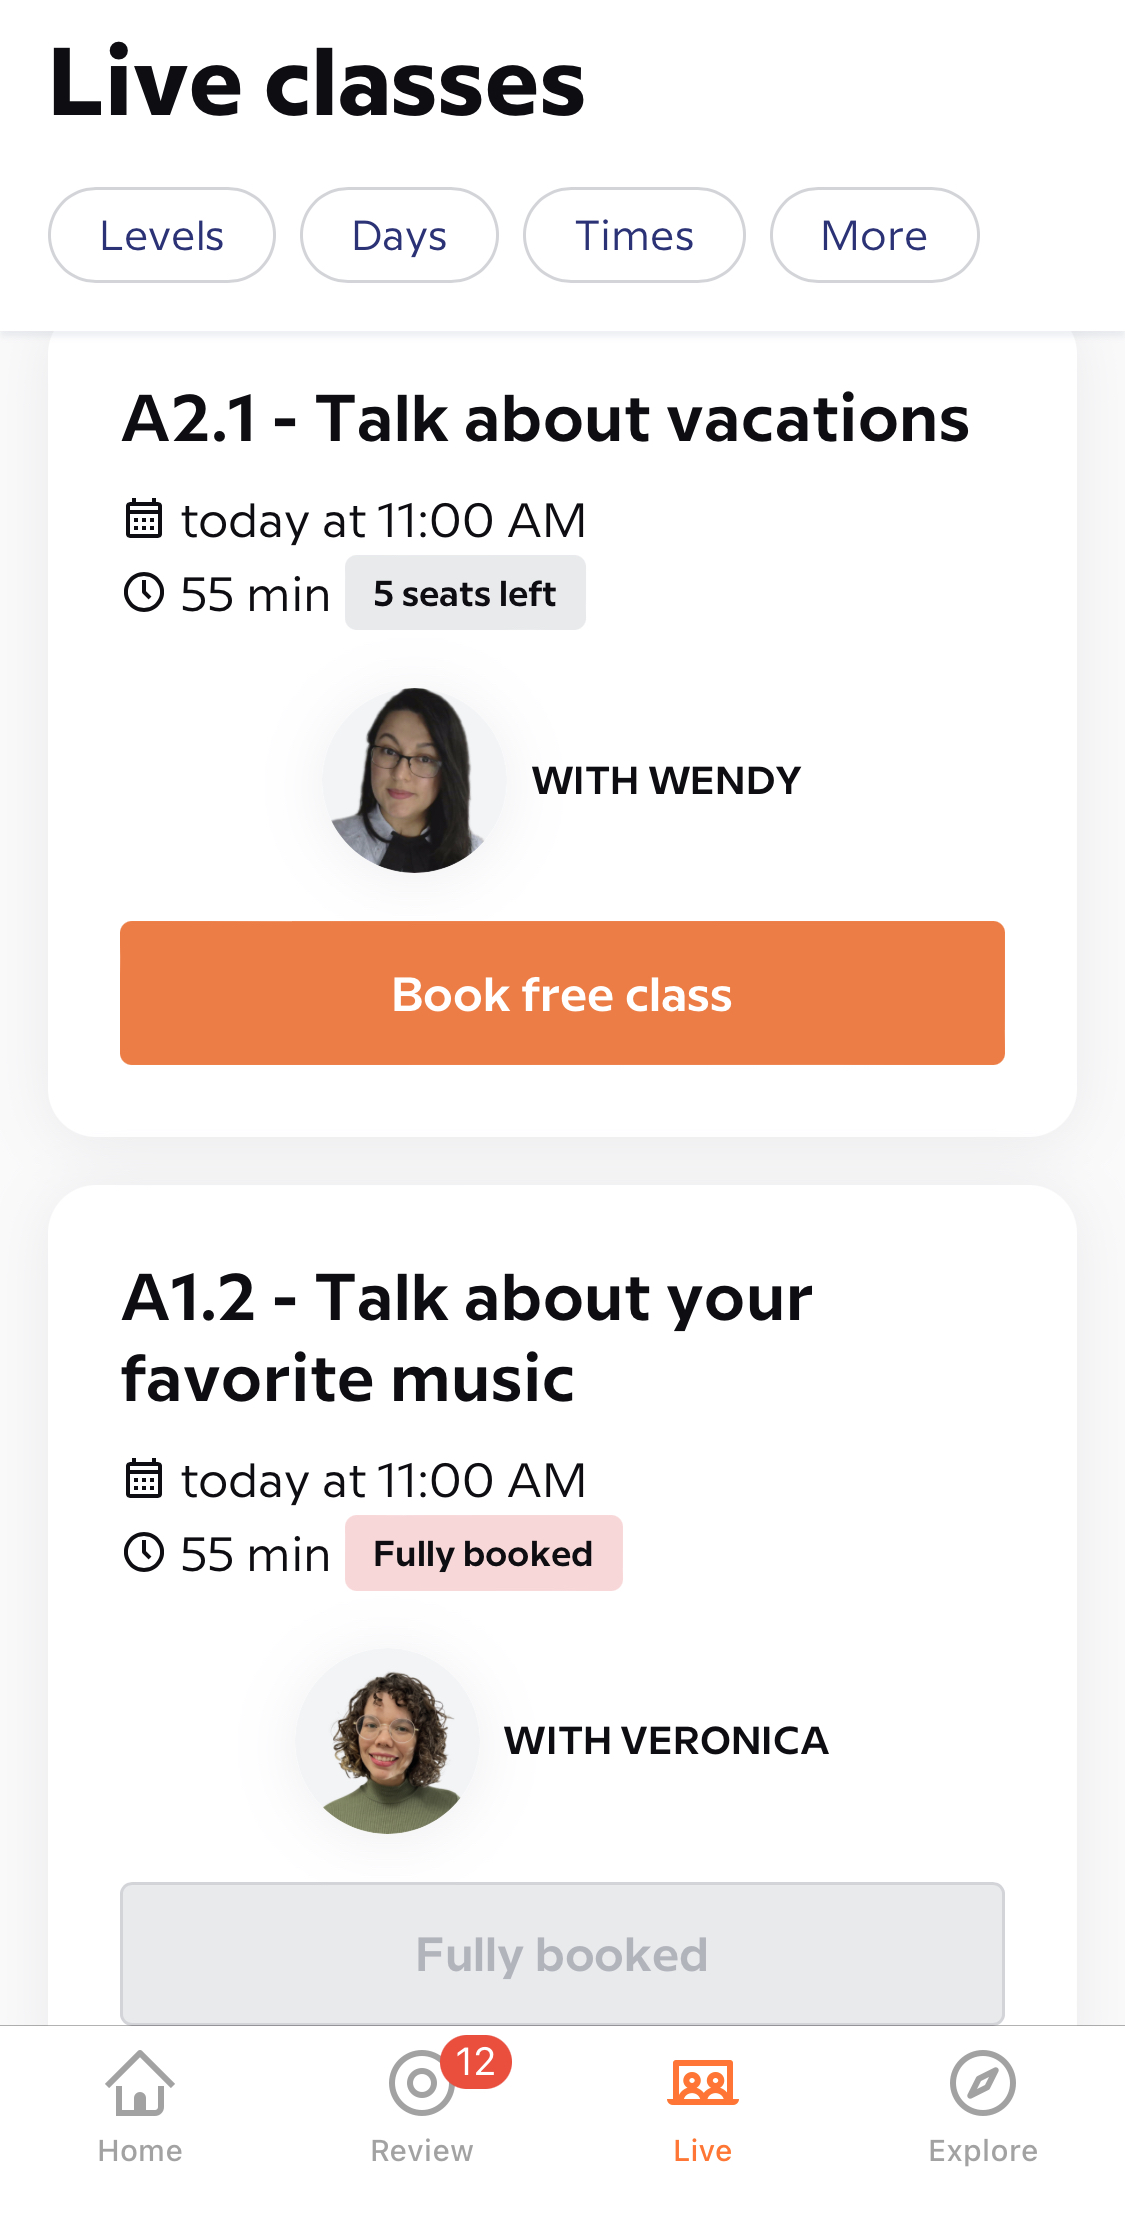The image size is (1125, 2218).
Task: Tap Veronica's teacher photo
Action: tap(388, 1741)
